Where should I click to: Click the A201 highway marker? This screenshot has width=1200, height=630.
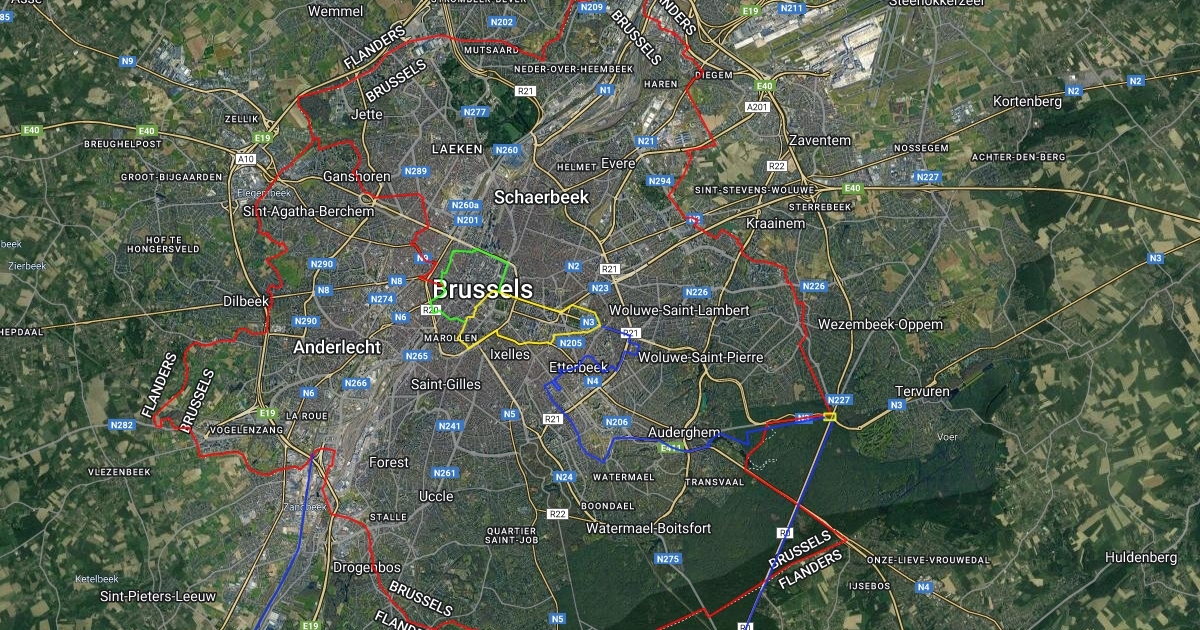756,106
